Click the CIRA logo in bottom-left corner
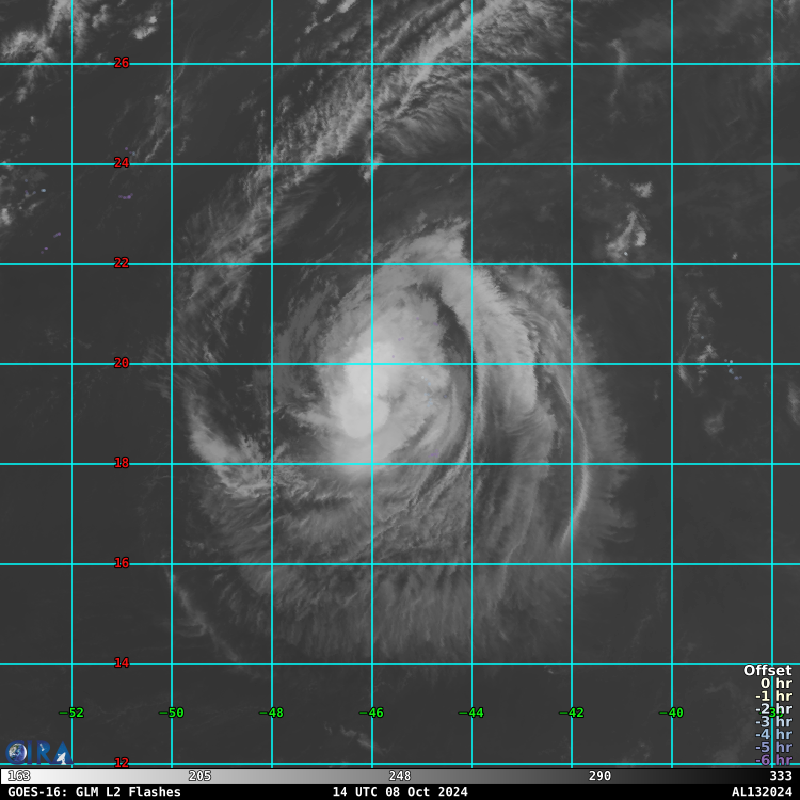This screenshot has width=800, height=800. 38,752
